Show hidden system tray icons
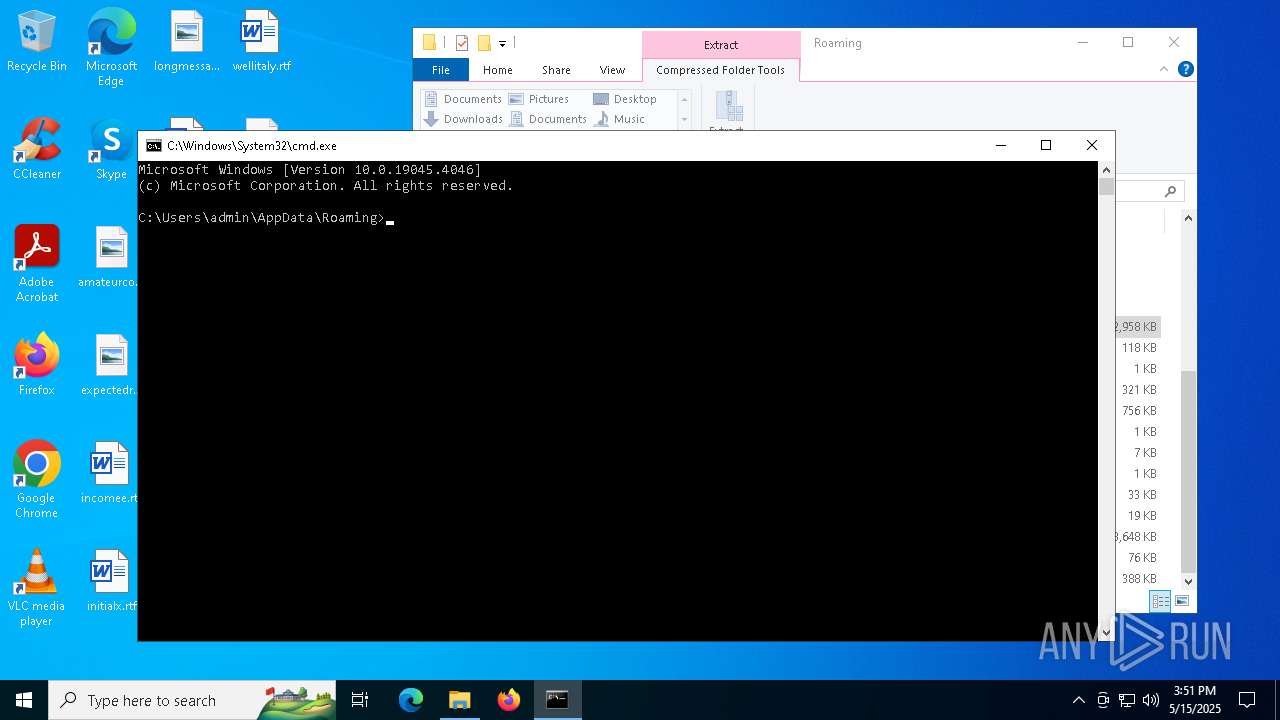 tap(1079, 700)
